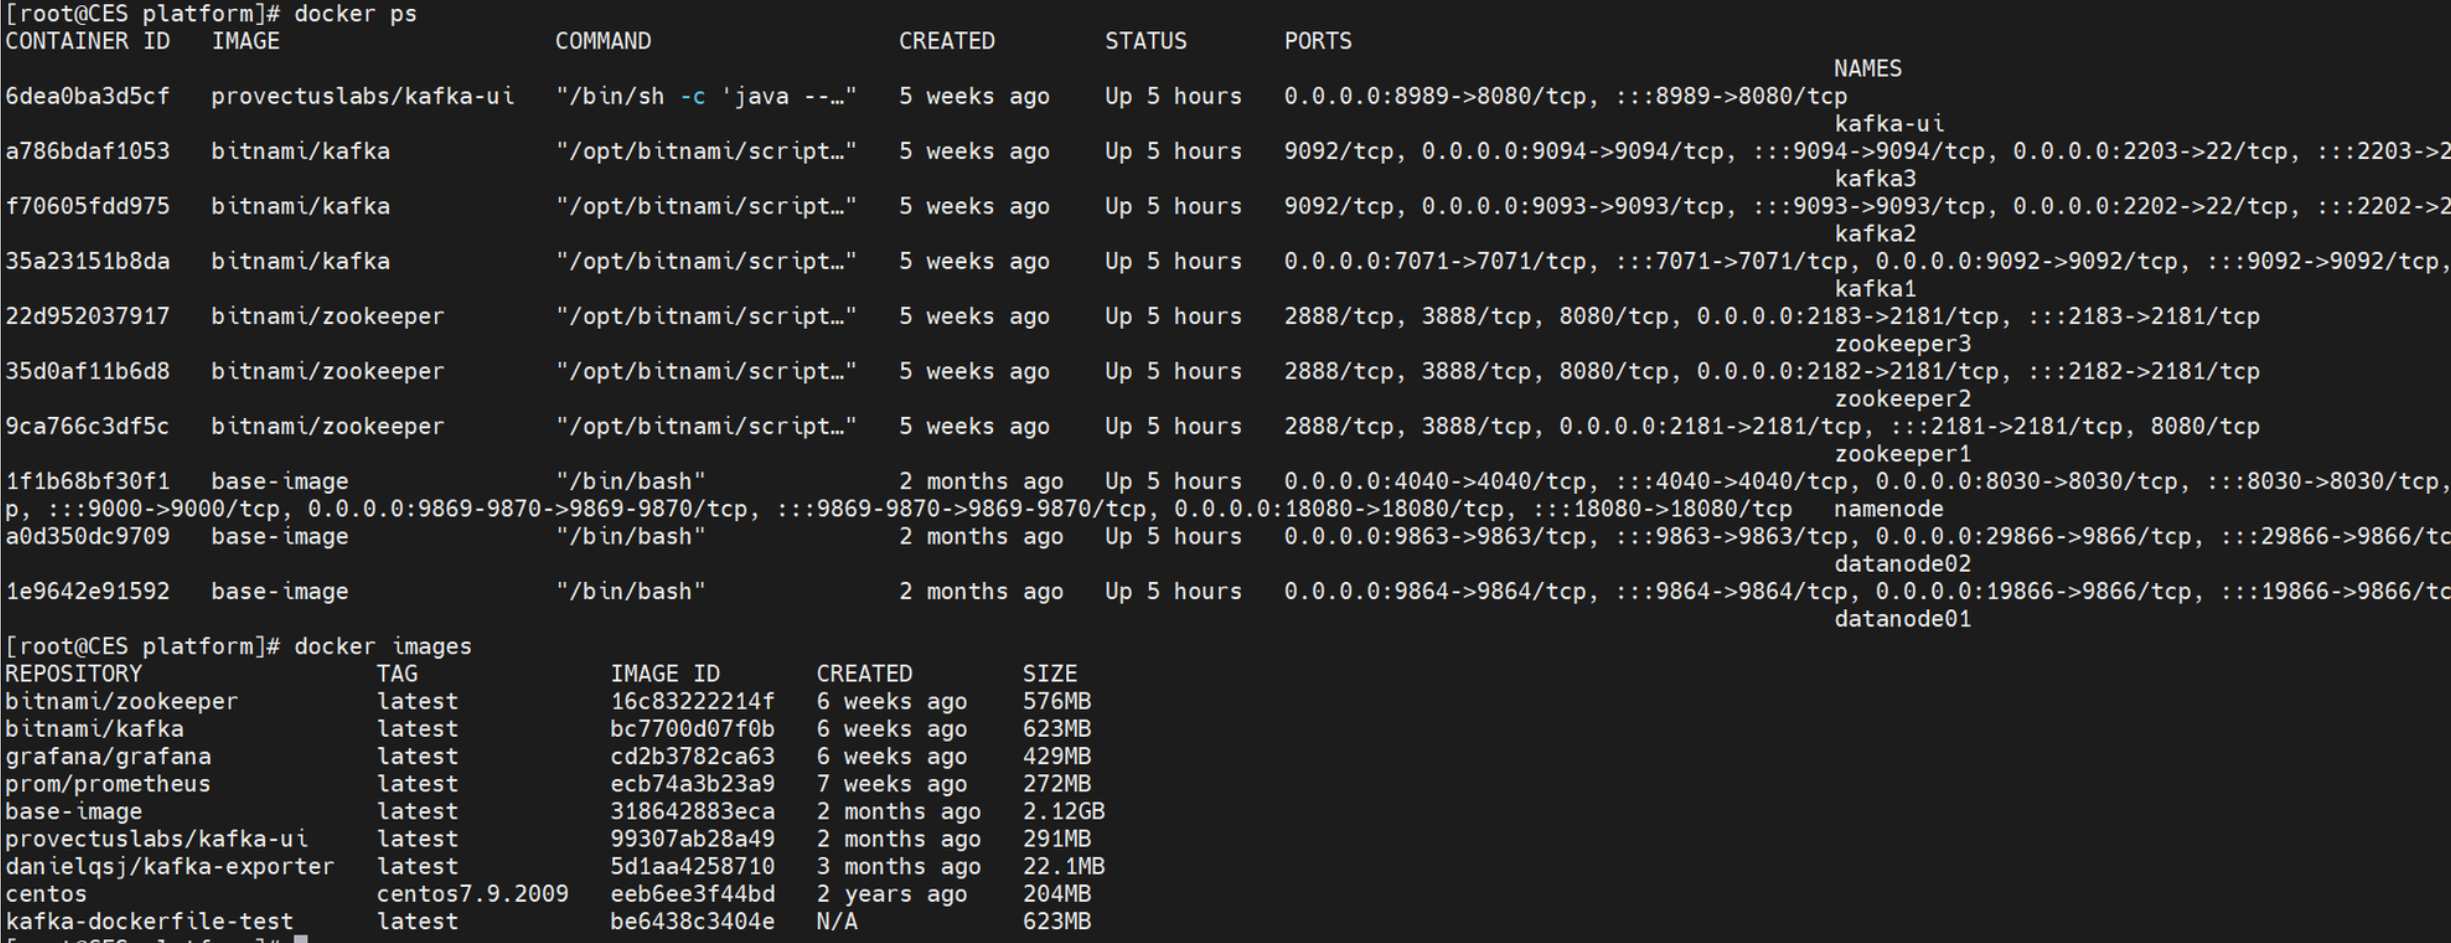The height and width of the screenshot is (943, 2451).
Task: Click image ID be6438c3404e
Action: click(x=692, y=921)
